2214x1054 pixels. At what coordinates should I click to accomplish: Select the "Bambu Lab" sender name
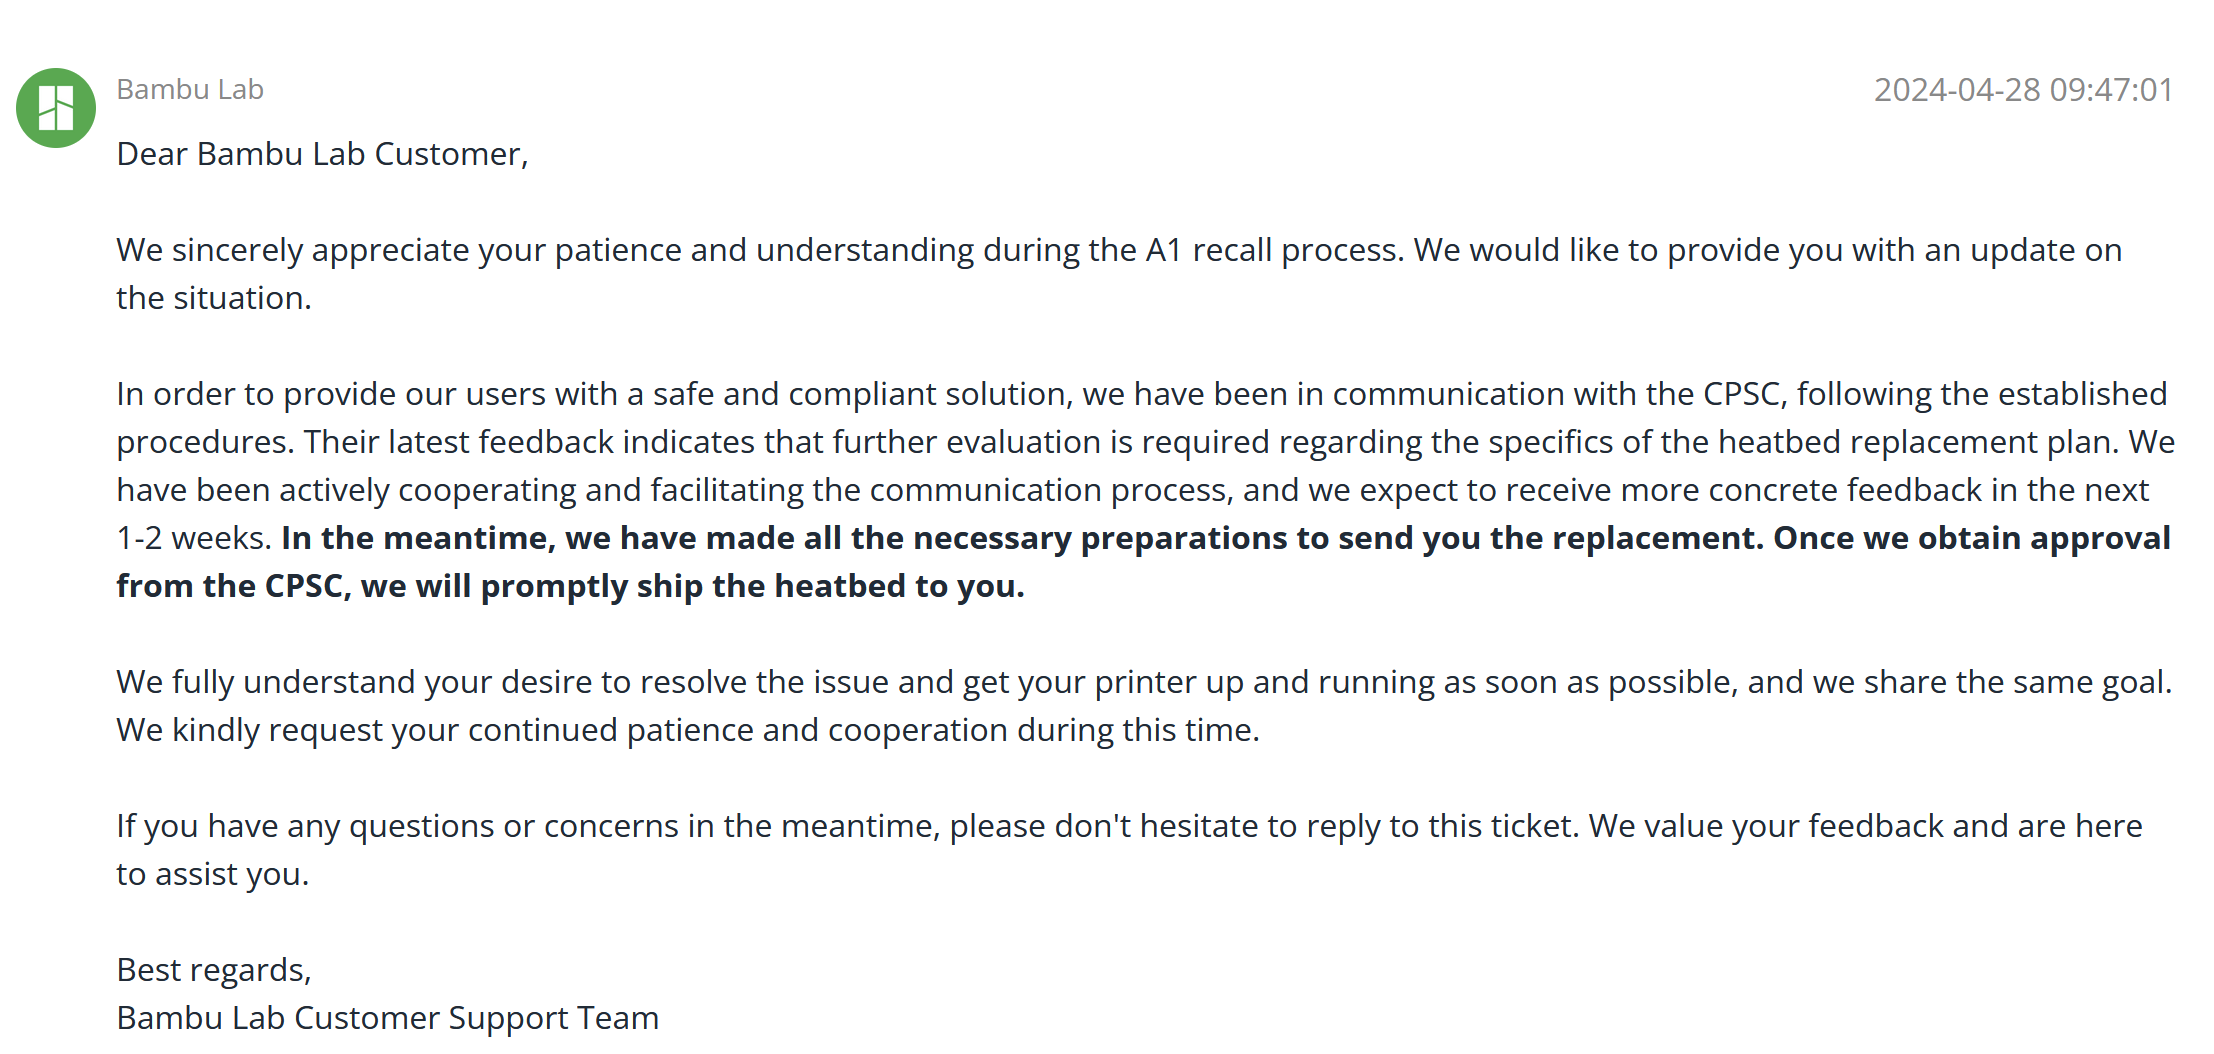pos(190,90)
